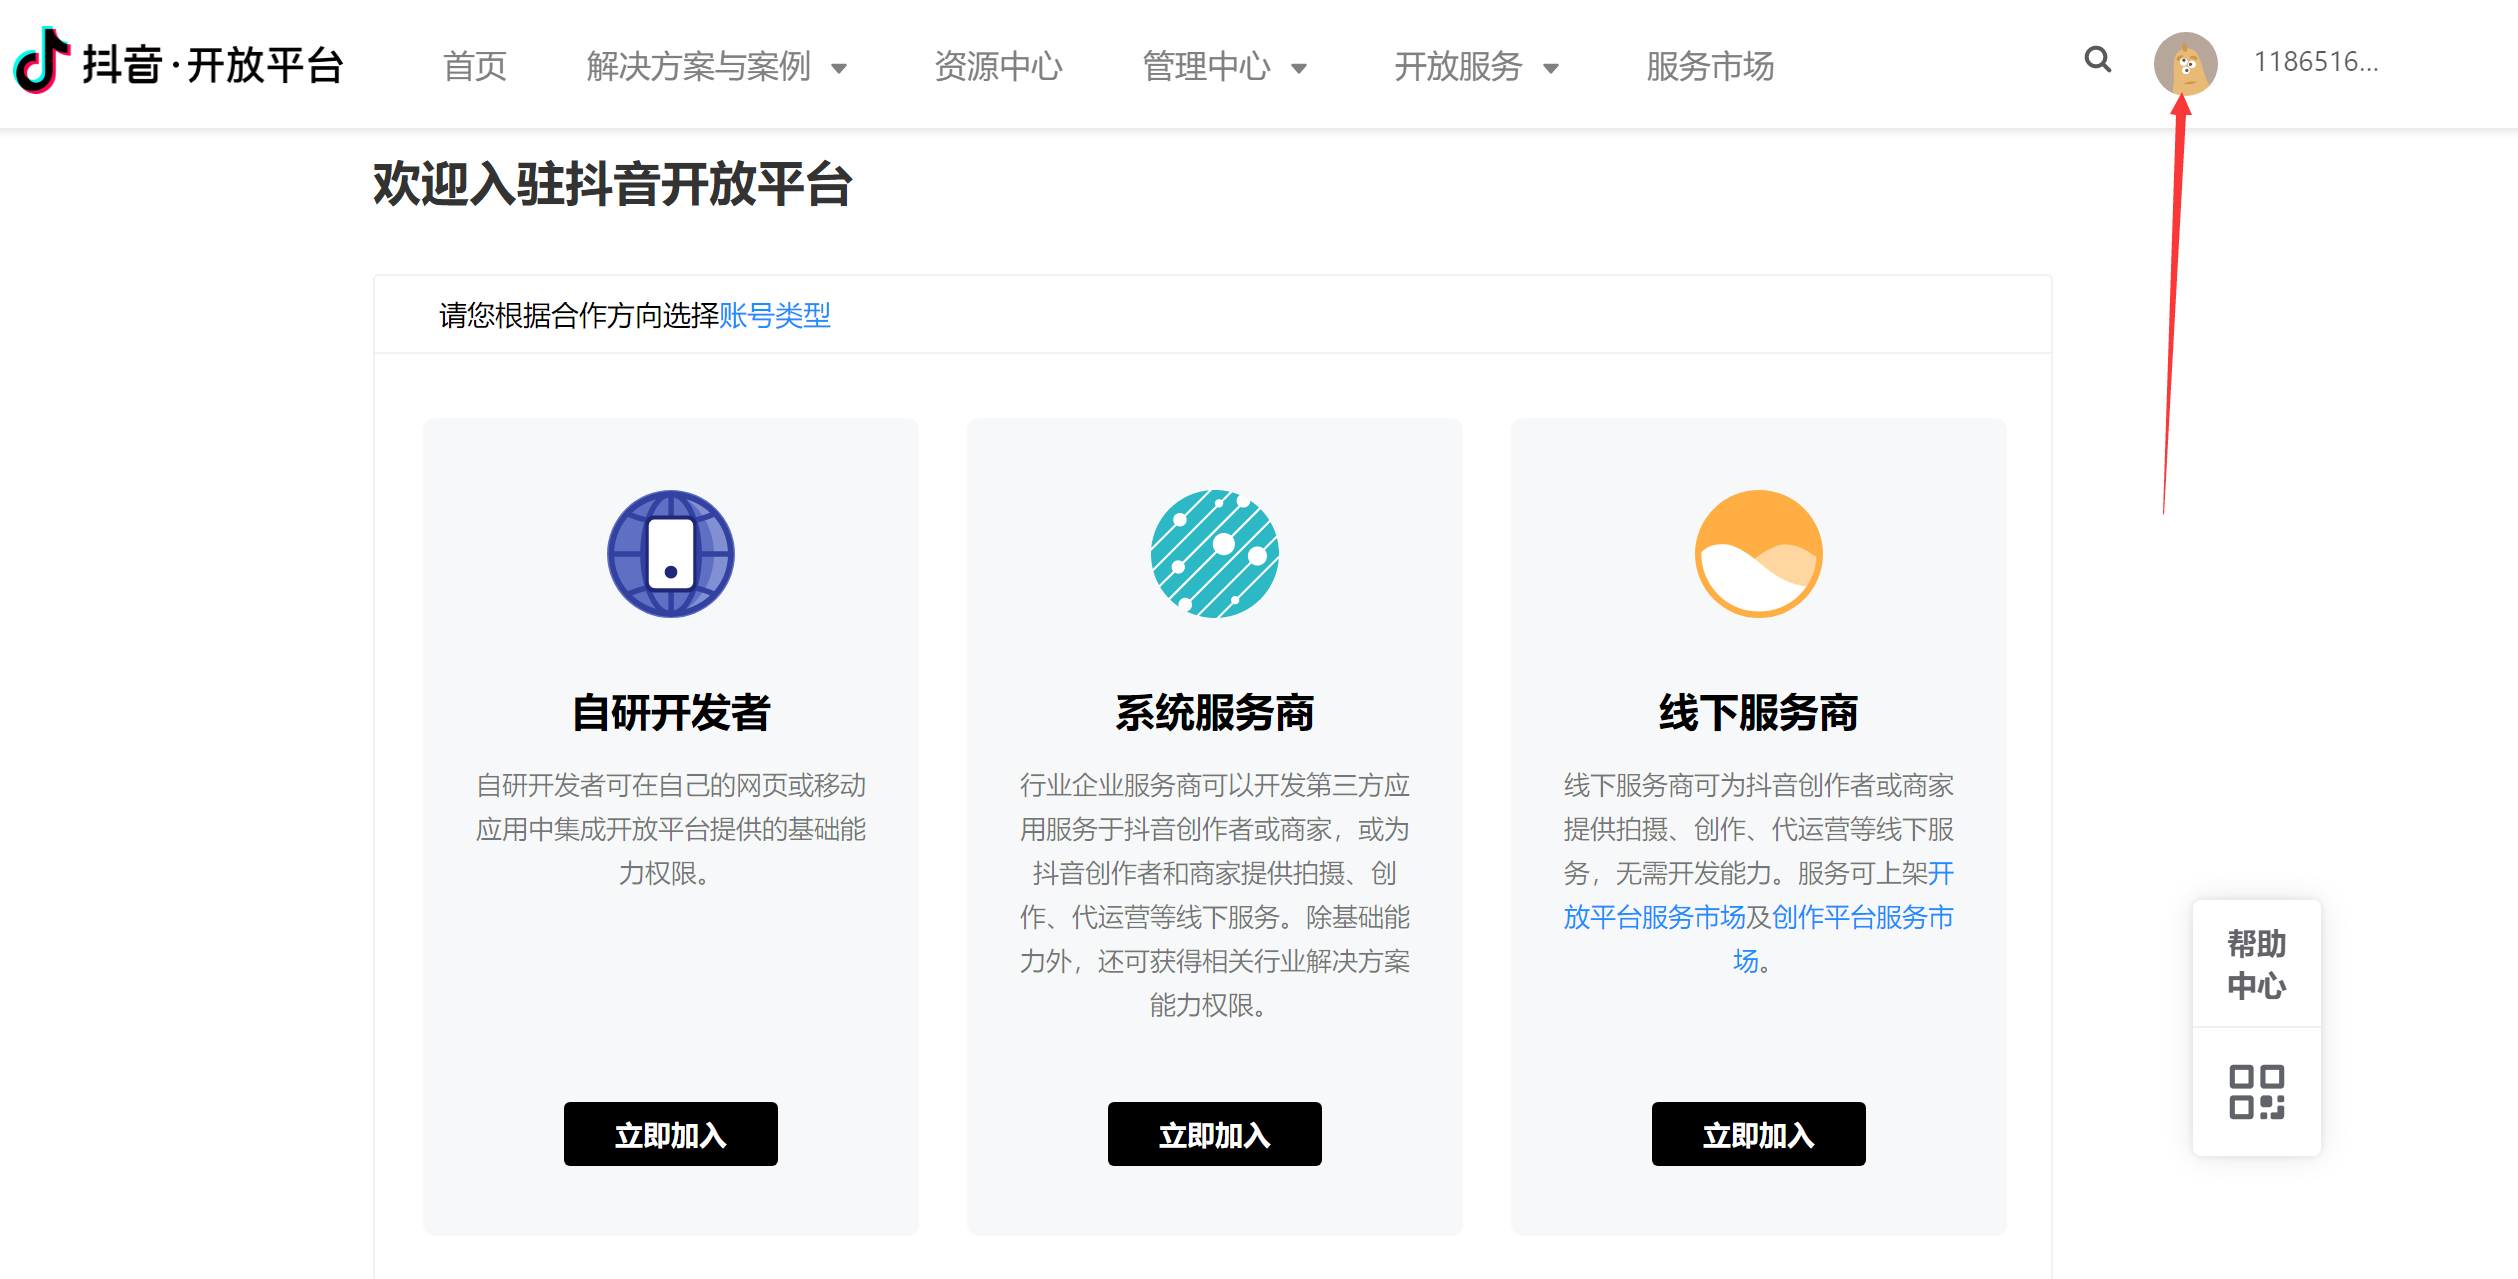This screenshot has height=1279, width=2518.
Task: Click the 自研开发者 globe icon
Action: click(669, 554)
